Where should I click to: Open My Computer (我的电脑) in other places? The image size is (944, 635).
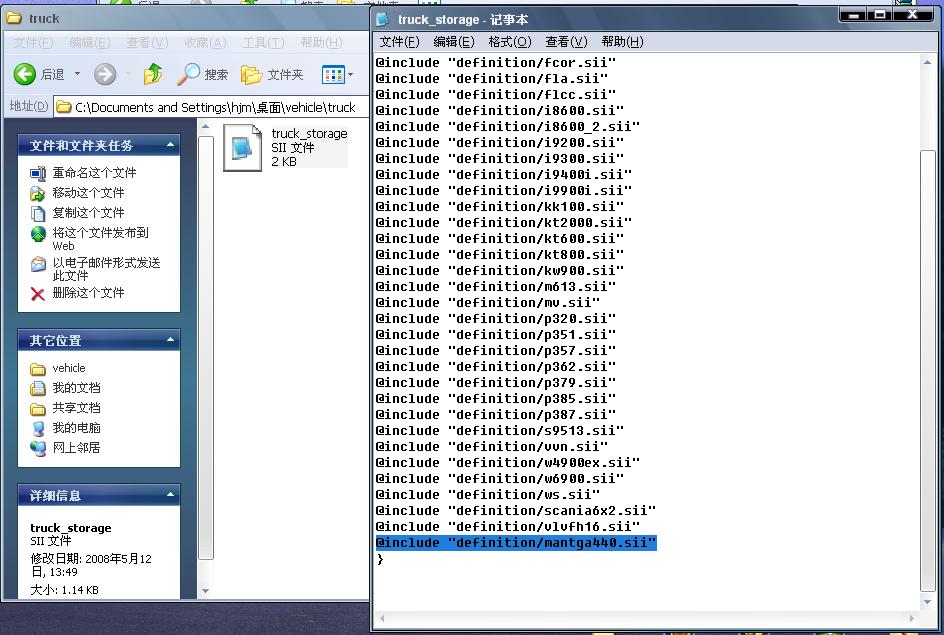[x=38, y=428]
